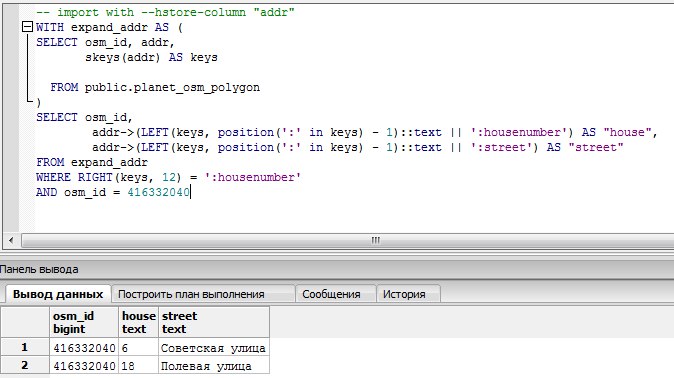The height and width of the screenshot is (378, 674).
Task: Click the Советская улица cell
Action: pos(214,347)
